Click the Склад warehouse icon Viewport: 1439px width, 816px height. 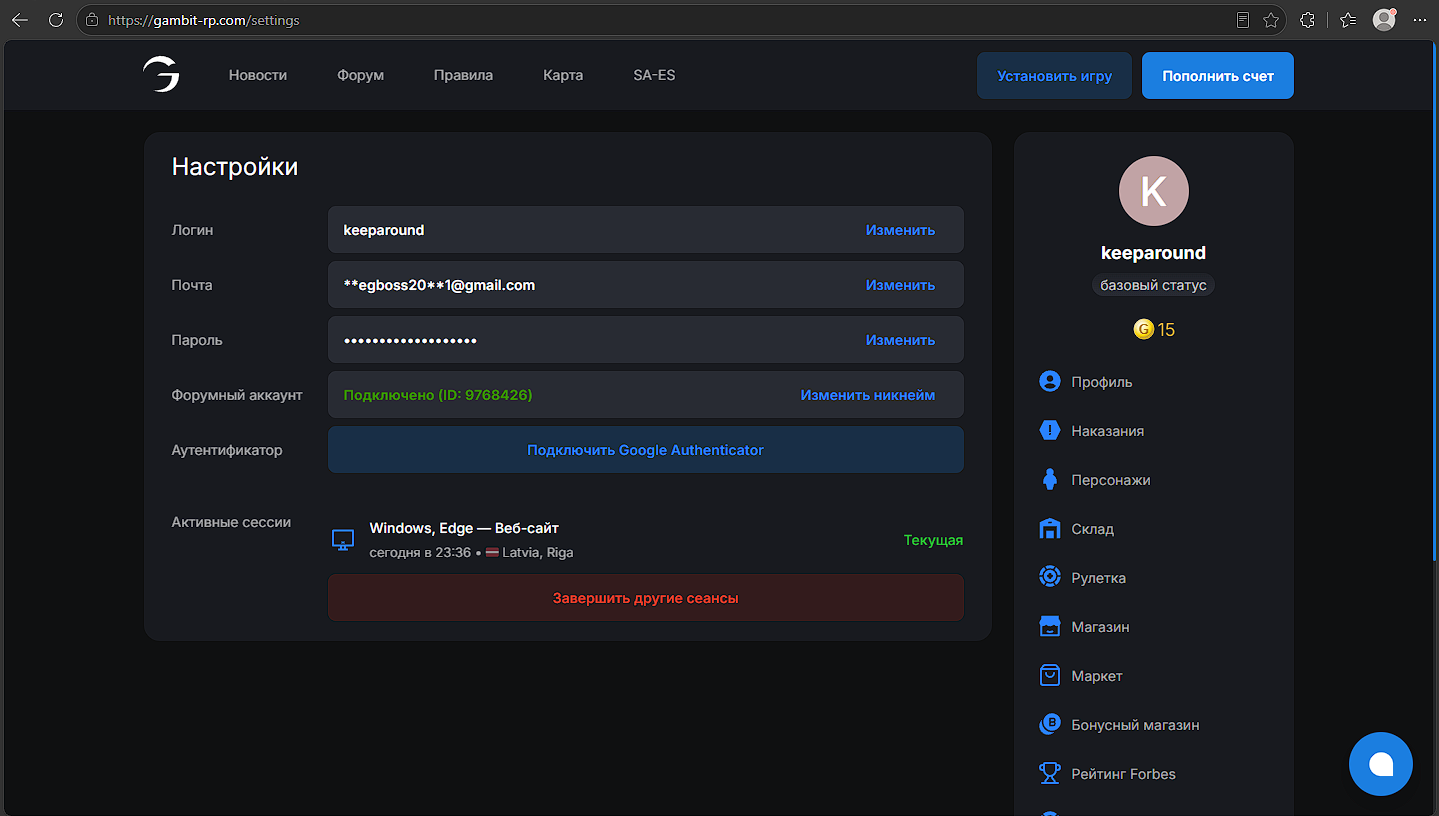click(1049, 528)
